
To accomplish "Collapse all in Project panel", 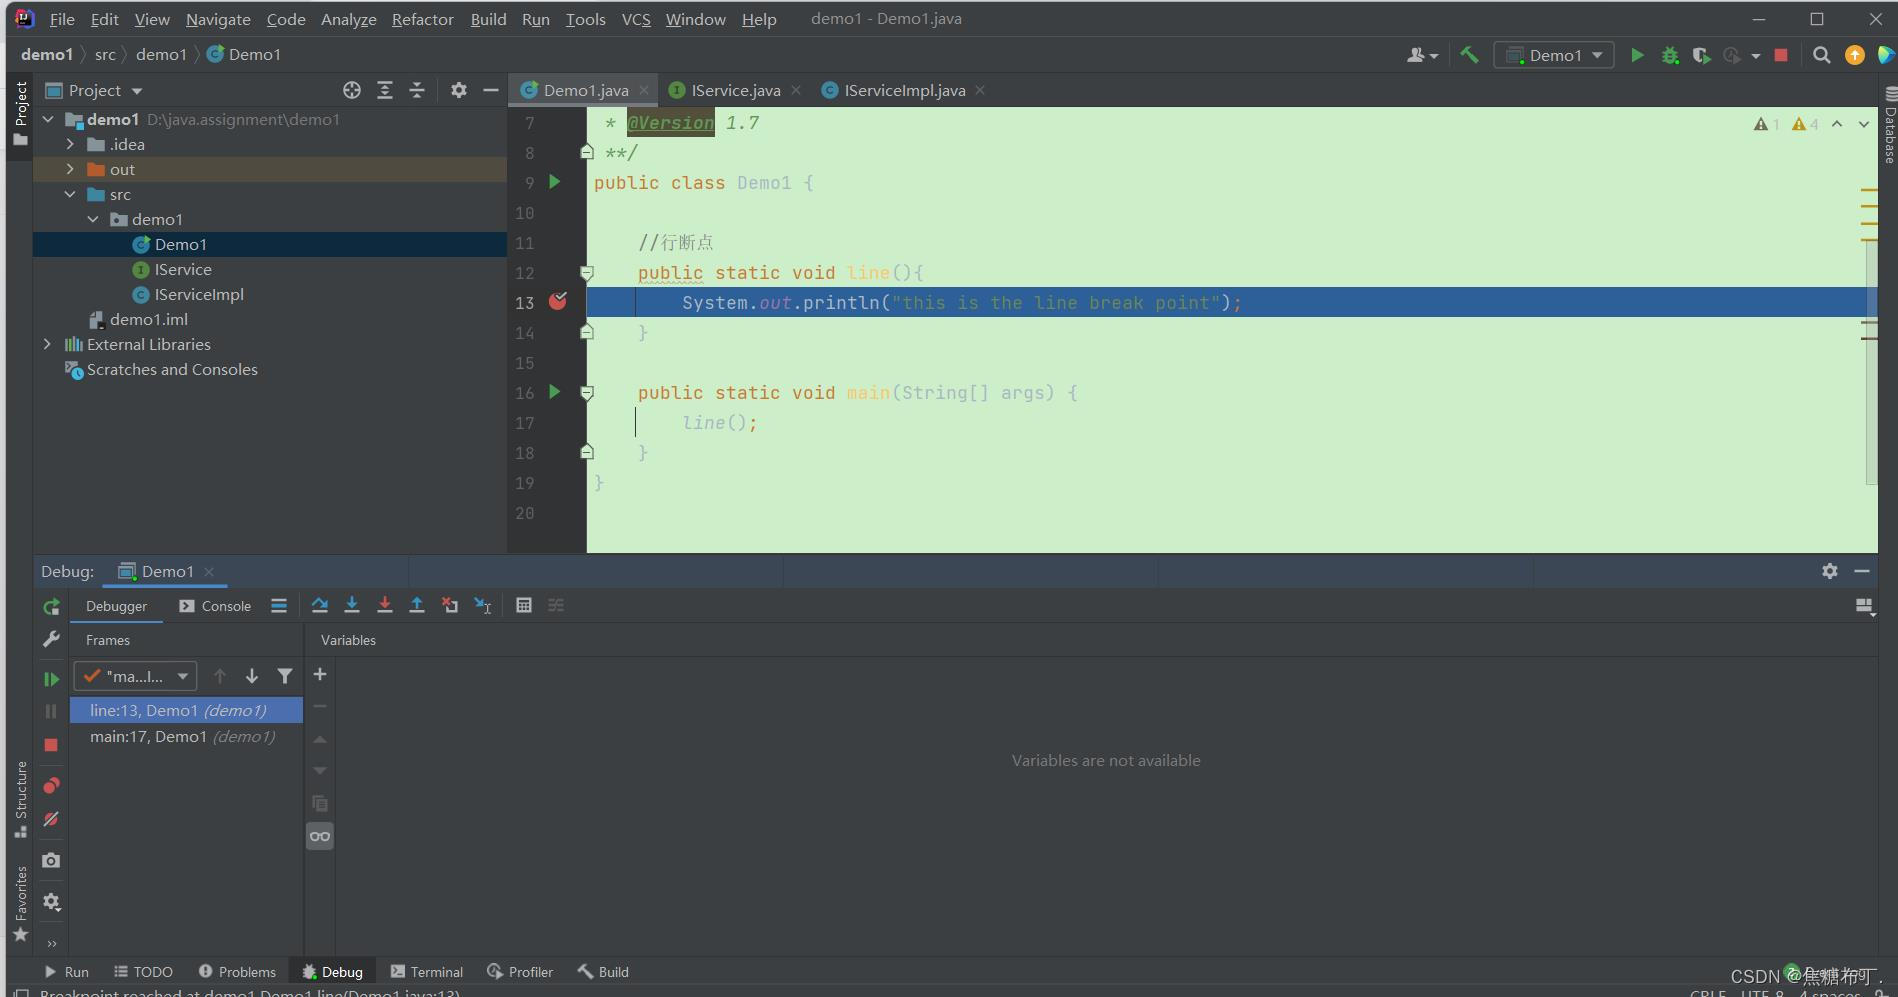I will pyautogui.click(x=417, y=90).
